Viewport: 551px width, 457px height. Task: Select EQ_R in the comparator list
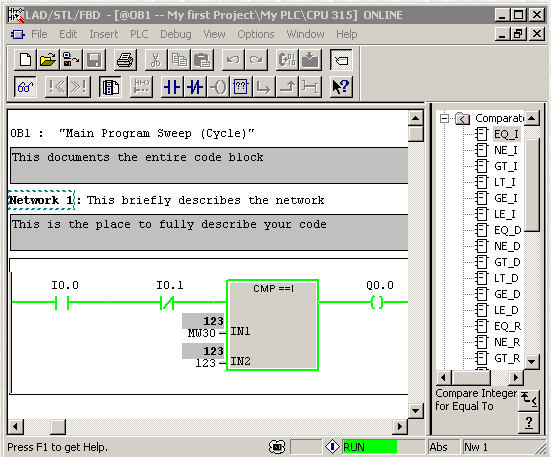point(507,326)
